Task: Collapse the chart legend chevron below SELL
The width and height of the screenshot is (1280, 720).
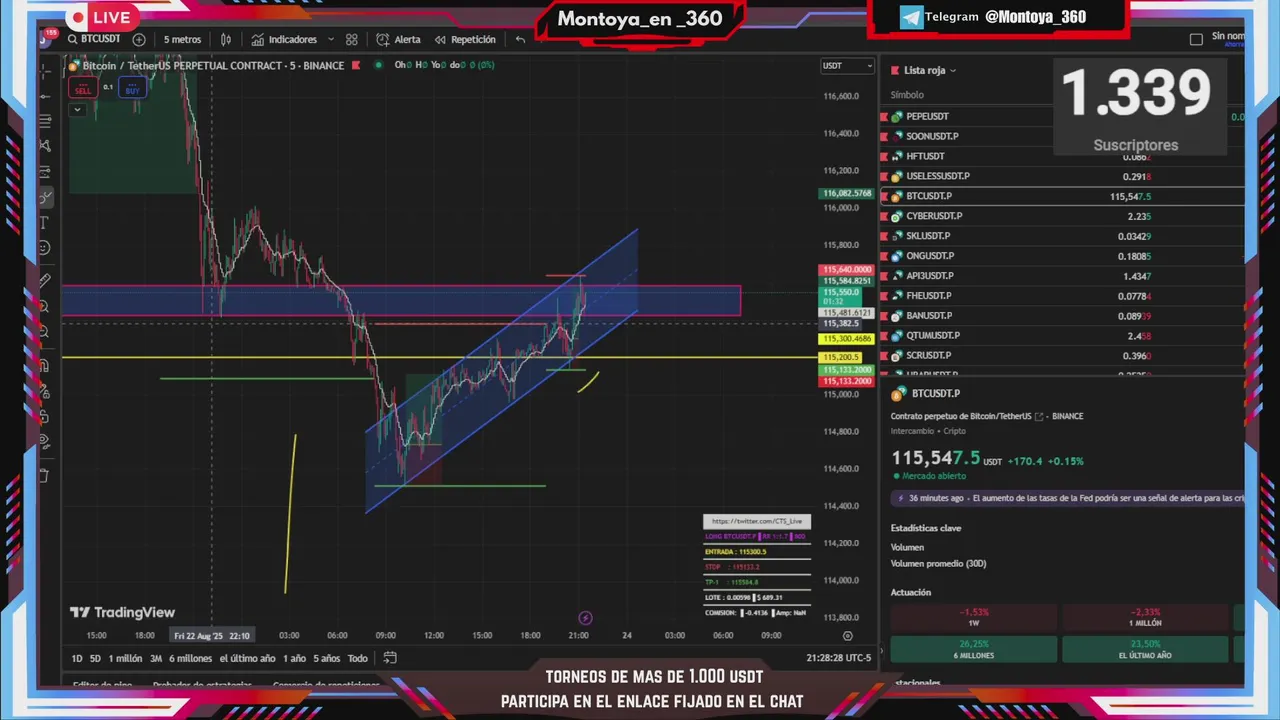Action: click(x=77, y=109)
